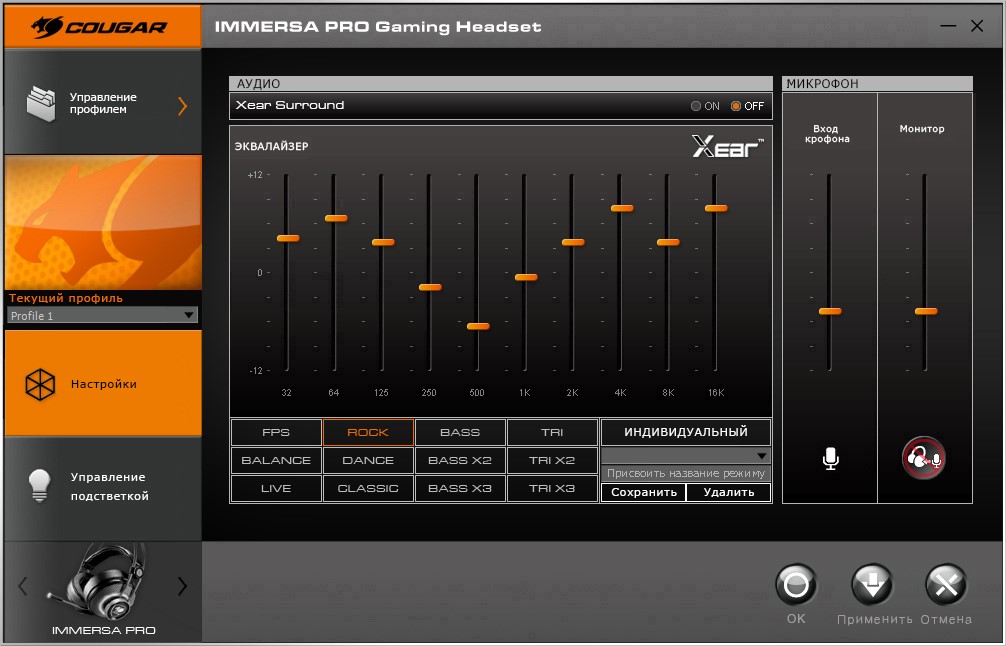Click the 125 Hz slider handle
Image resolution: width=1006 pixels, height=646 pixels.
(x=383, y=242)
